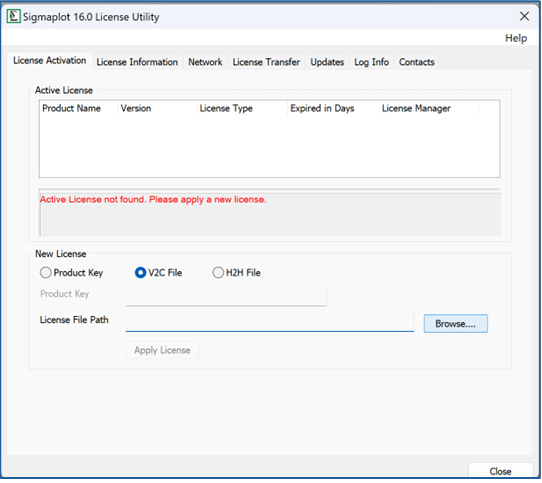
Task: Go to the License Transfer tab
Action: tap(266, 62)
